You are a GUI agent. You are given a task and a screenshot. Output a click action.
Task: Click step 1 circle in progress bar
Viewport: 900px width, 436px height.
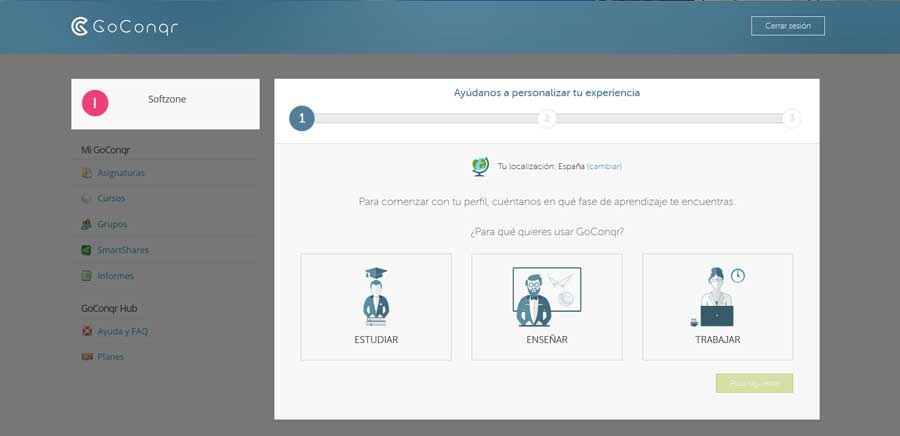[x=302, y=119]
